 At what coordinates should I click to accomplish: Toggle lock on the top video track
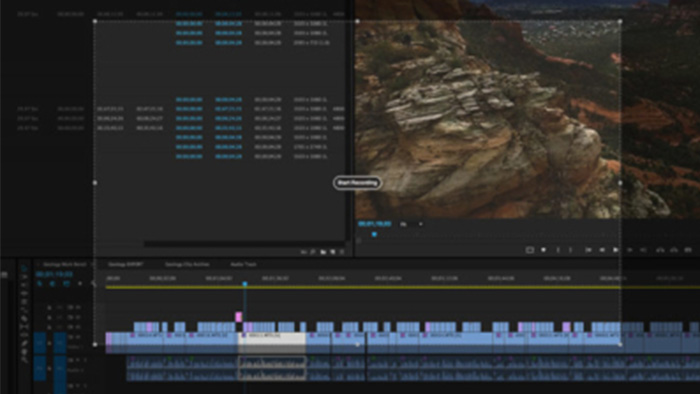pyautogui.click(x=49, y=307)
